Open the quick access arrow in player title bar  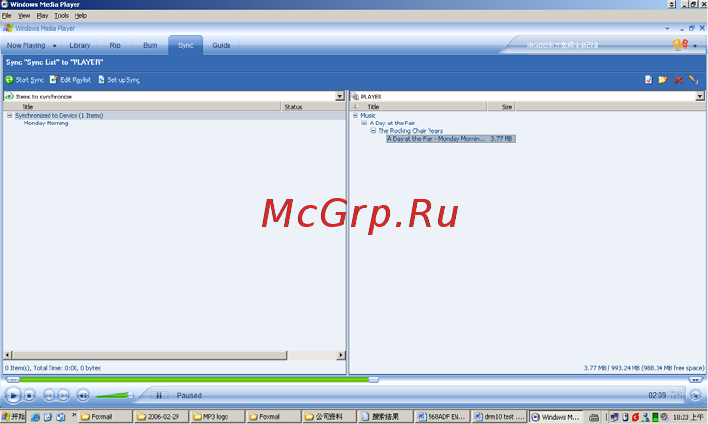[x=667, y=28]
